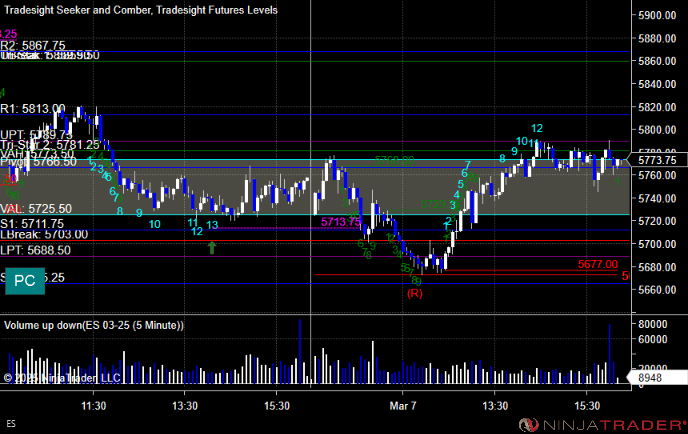Click the 5820.00 price axis label
This screenshot has width=688, height=434.
point(657,107)
